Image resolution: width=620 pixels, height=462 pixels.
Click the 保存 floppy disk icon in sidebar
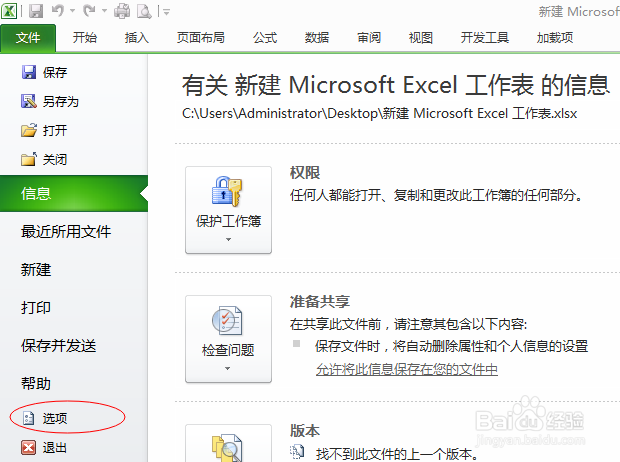[x=28, y=72]
